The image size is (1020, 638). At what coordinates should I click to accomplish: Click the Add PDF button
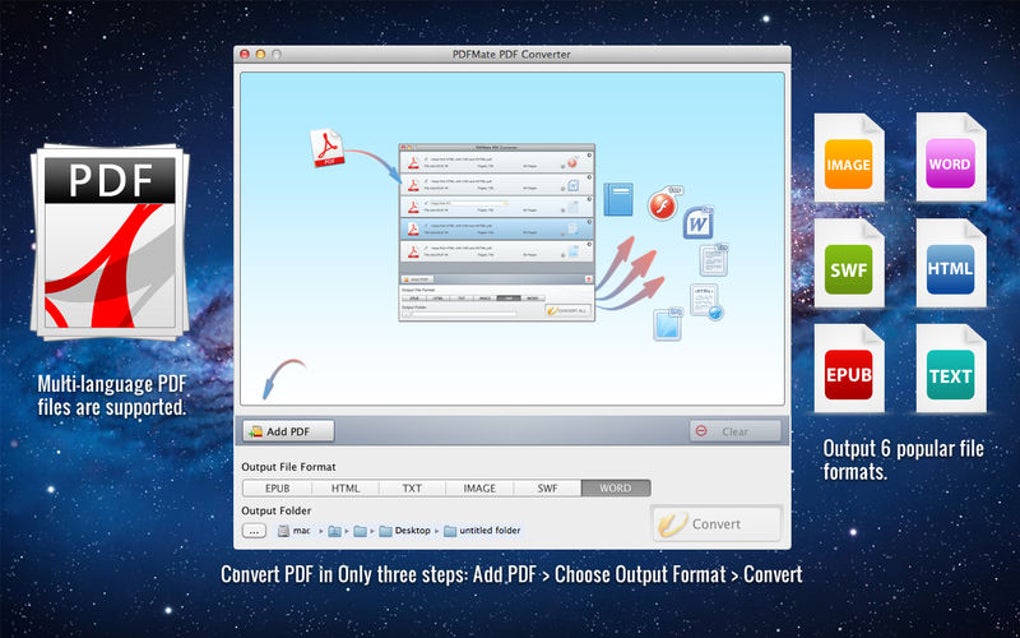[x=288, y=431]
